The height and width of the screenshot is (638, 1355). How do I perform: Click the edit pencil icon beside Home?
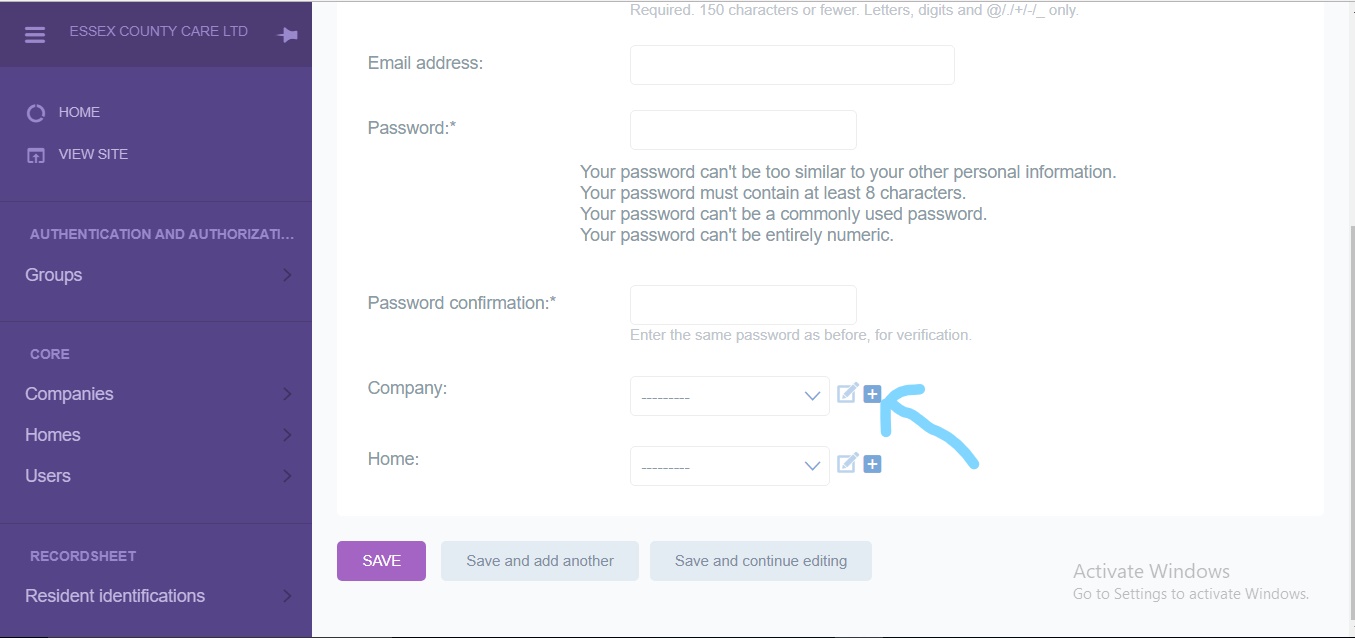(x=847, y=464)
